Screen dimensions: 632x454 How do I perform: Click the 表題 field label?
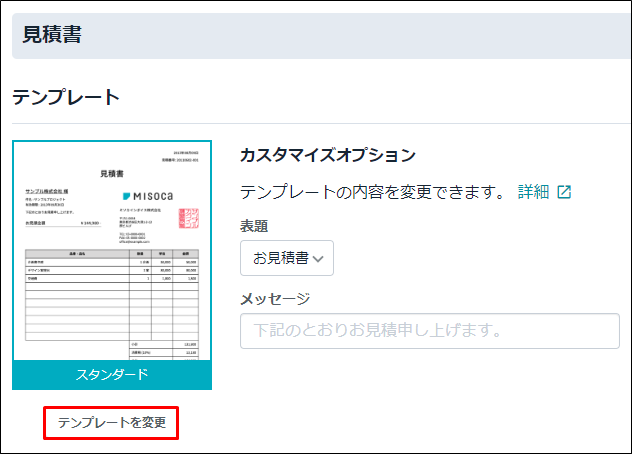click(254, 225)
